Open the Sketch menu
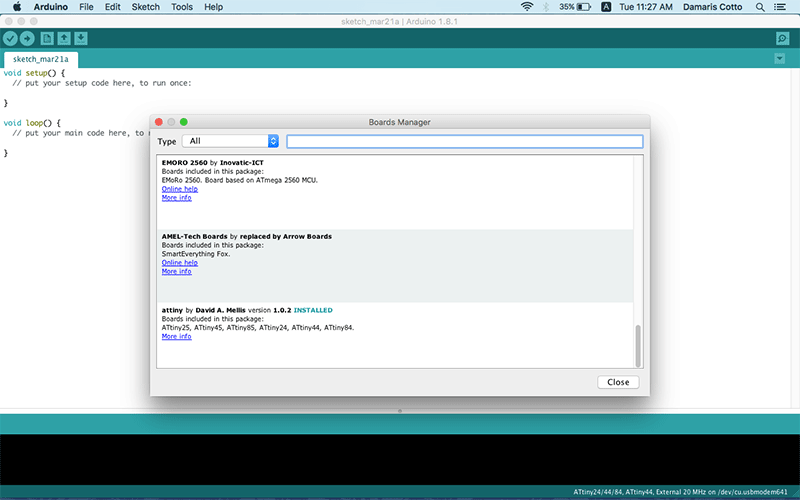 (145, 7)
